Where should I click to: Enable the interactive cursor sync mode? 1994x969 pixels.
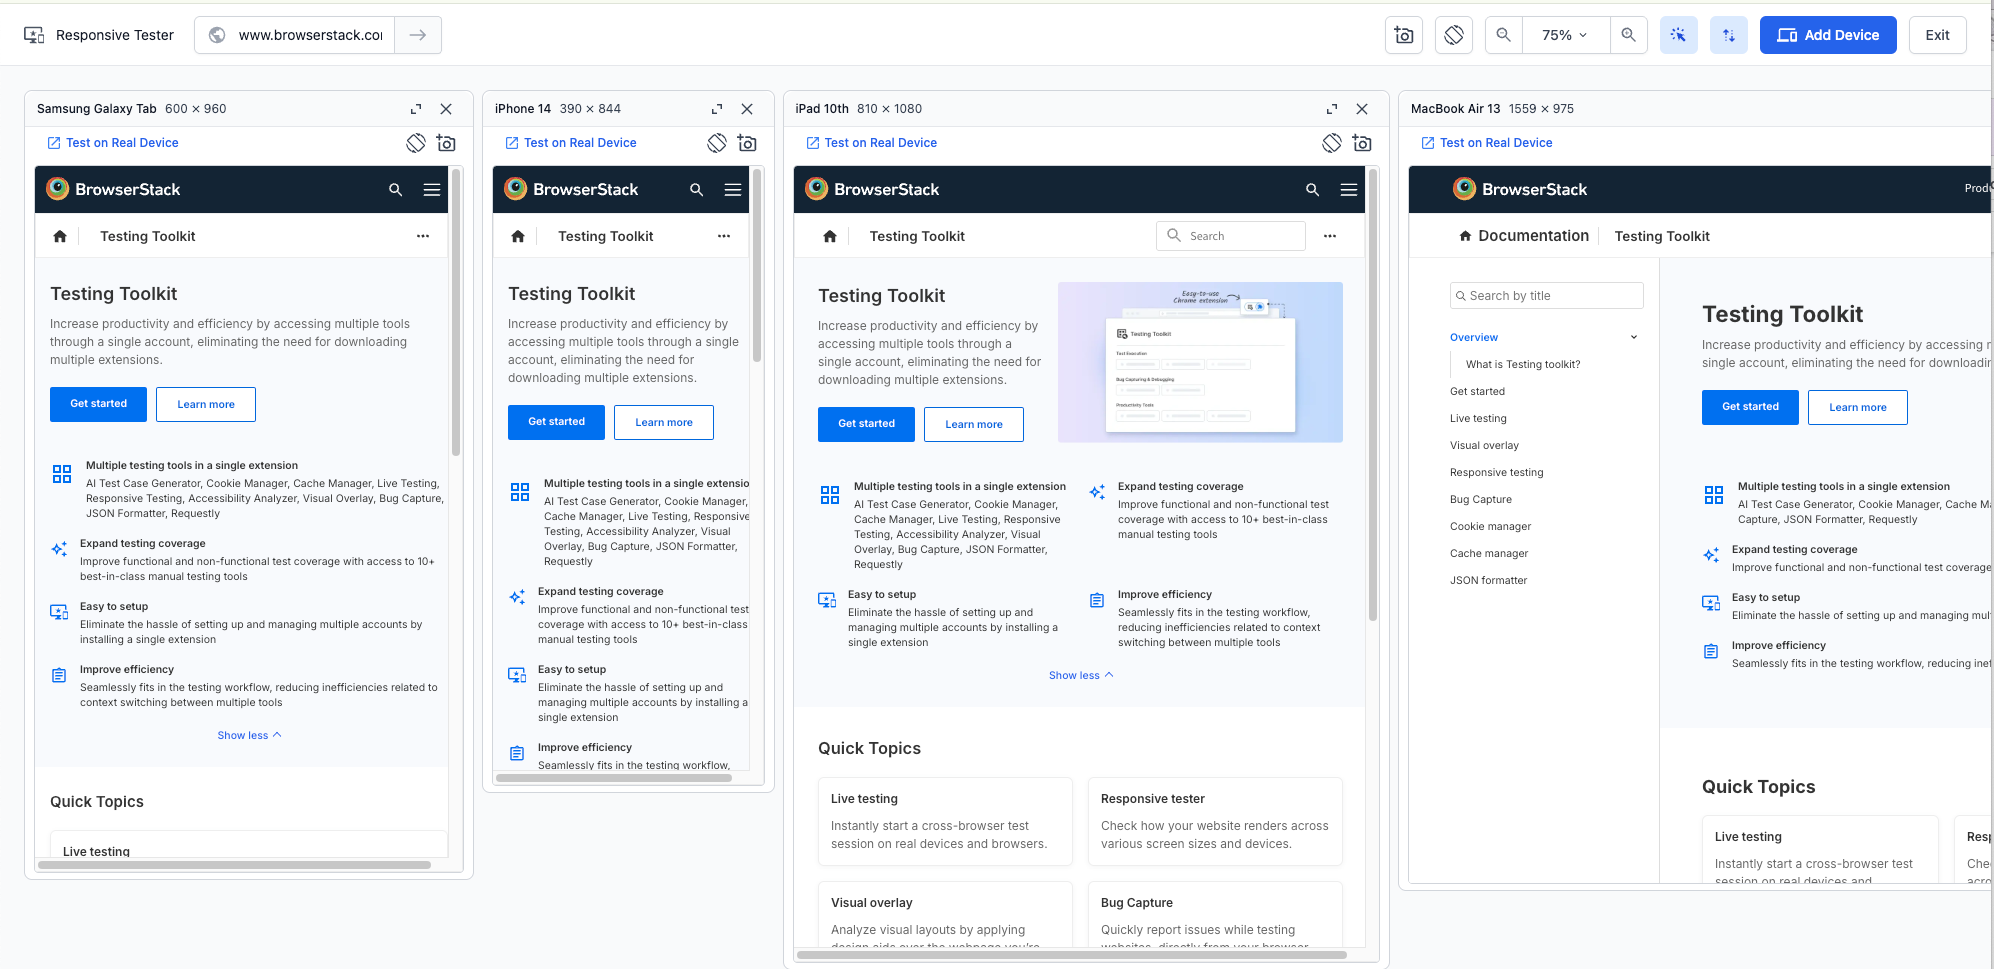click(1679, 35)
